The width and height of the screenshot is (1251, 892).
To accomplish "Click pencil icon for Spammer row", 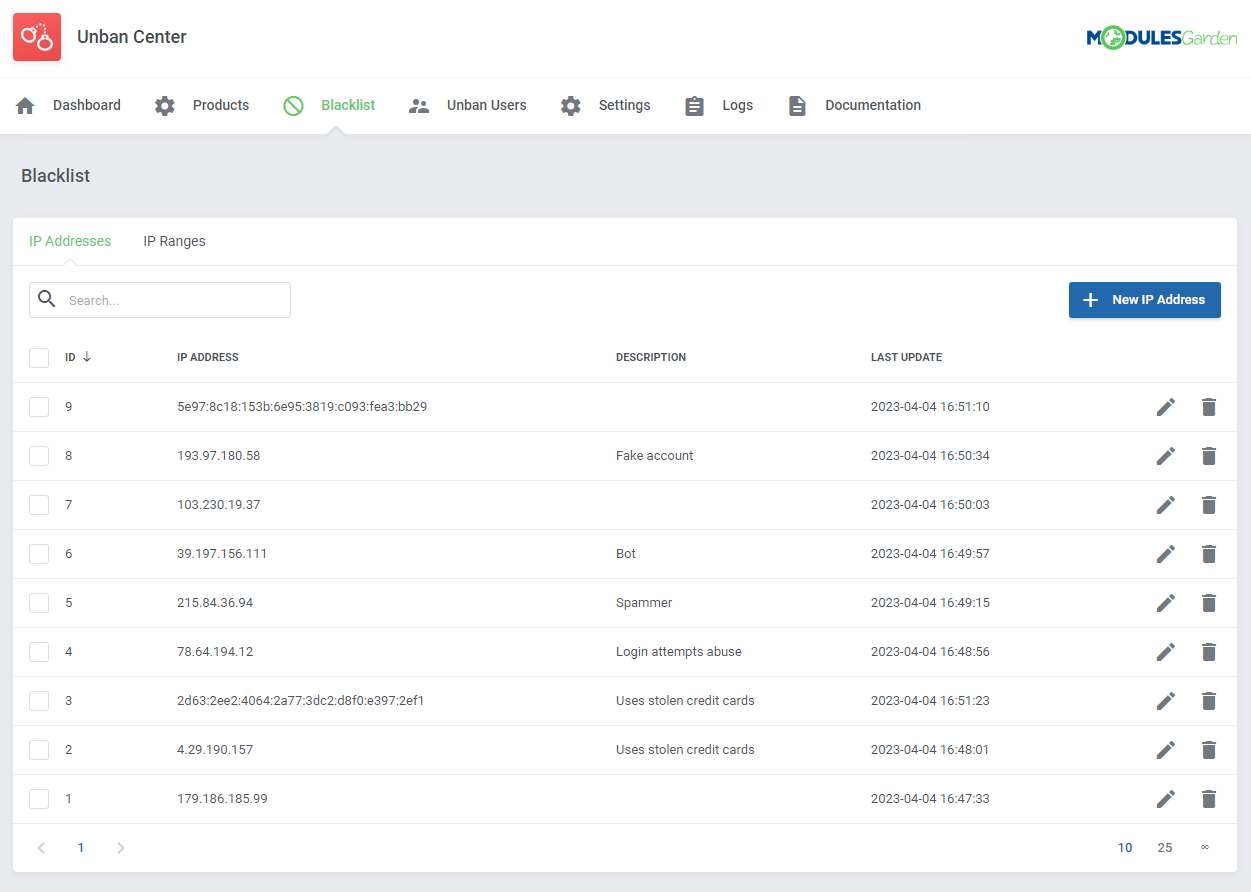I will 1165,603.
